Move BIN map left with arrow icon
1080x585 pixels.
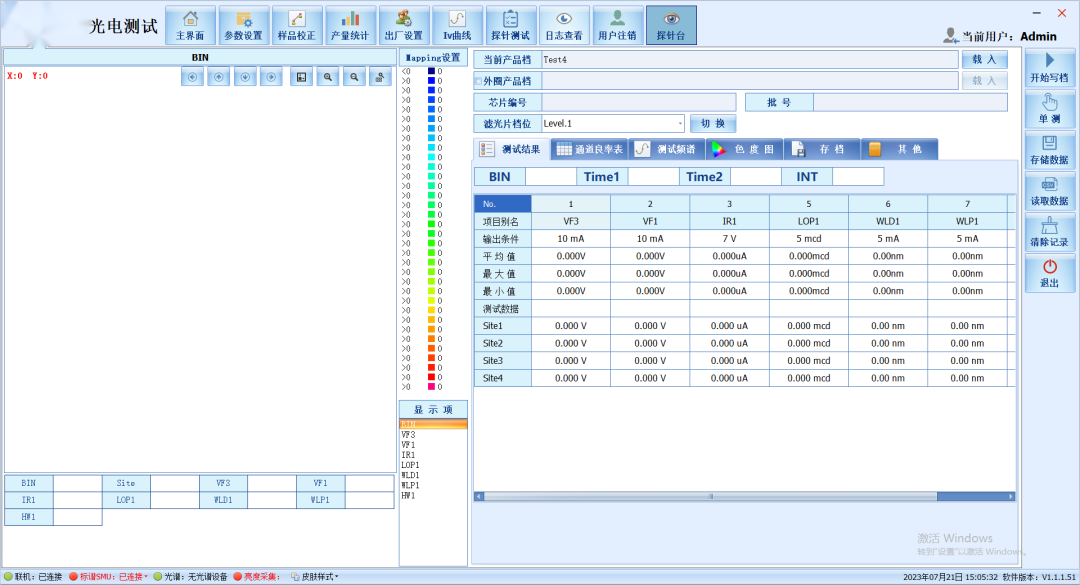pos(192,77)
